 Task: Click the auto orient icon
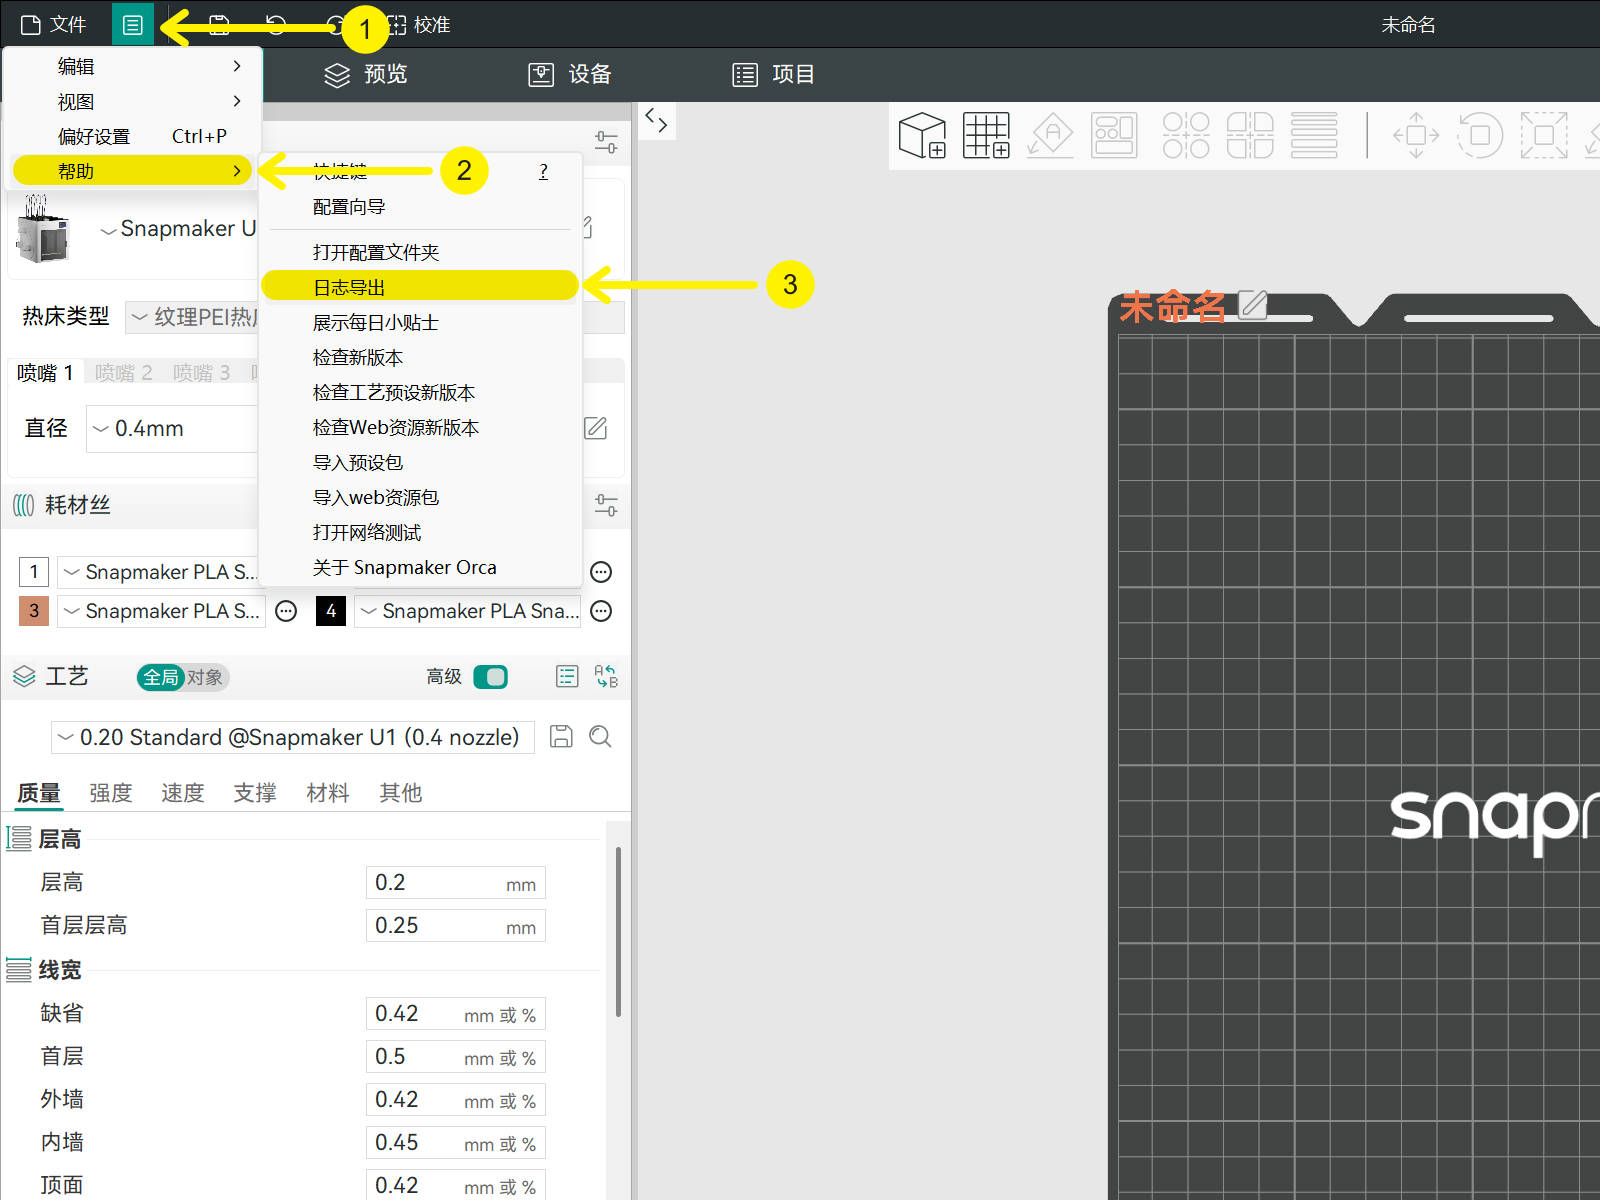point(1050,135)
